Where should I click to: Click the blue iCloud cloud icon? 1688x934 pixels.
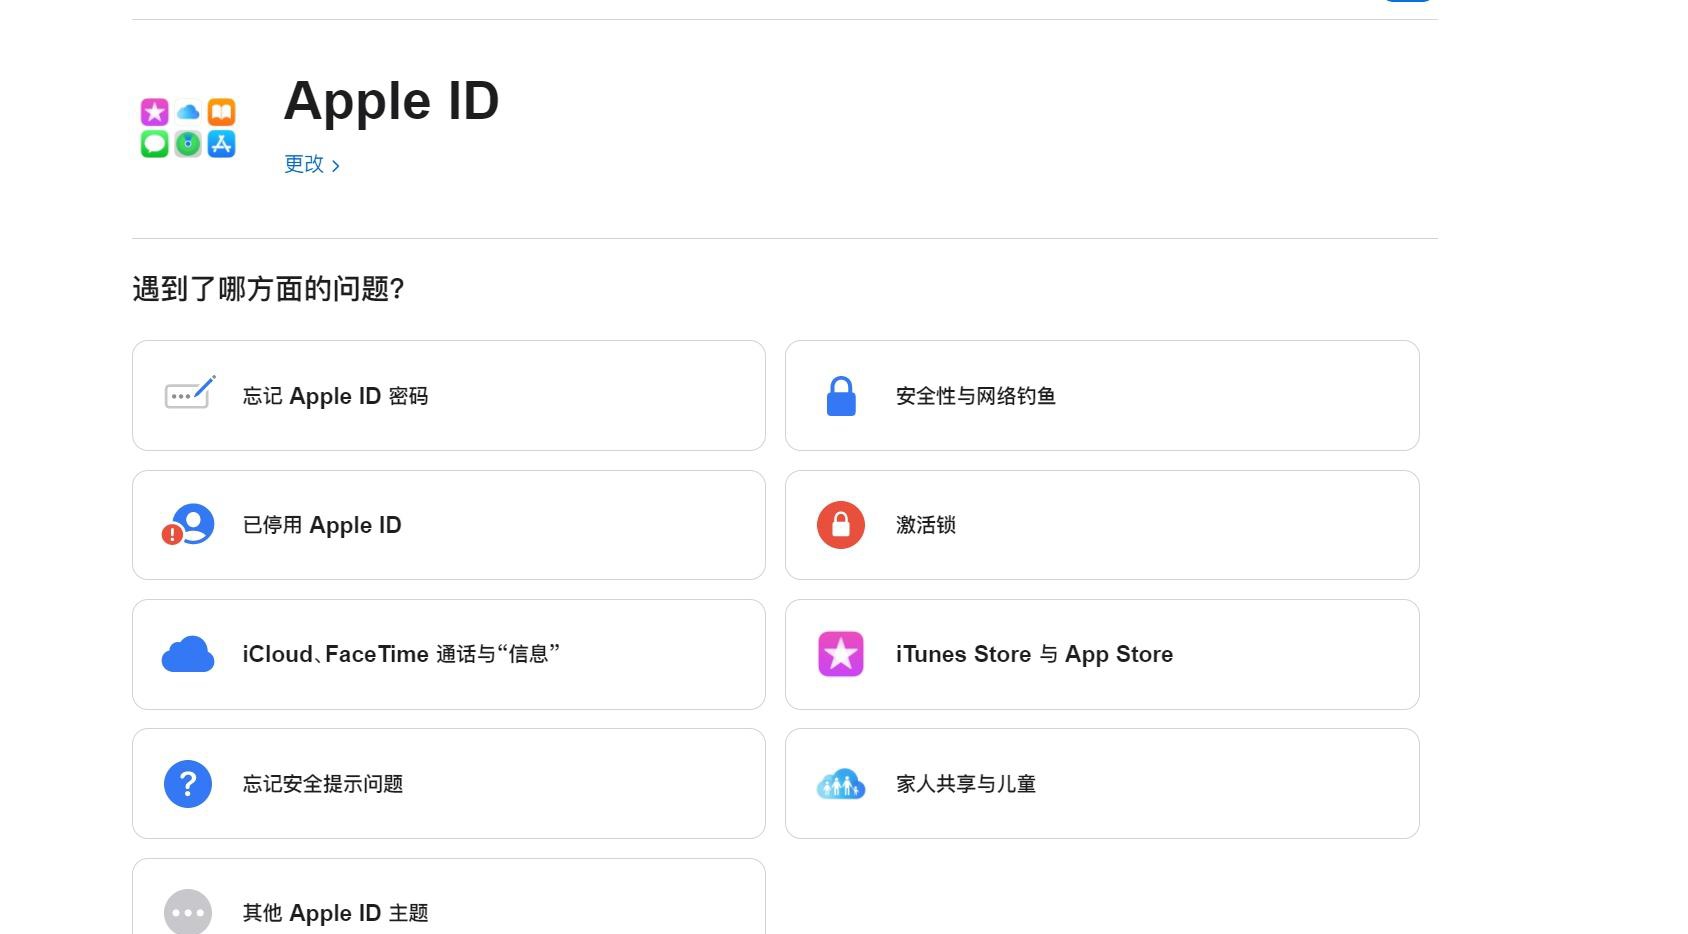pos(188,655)
